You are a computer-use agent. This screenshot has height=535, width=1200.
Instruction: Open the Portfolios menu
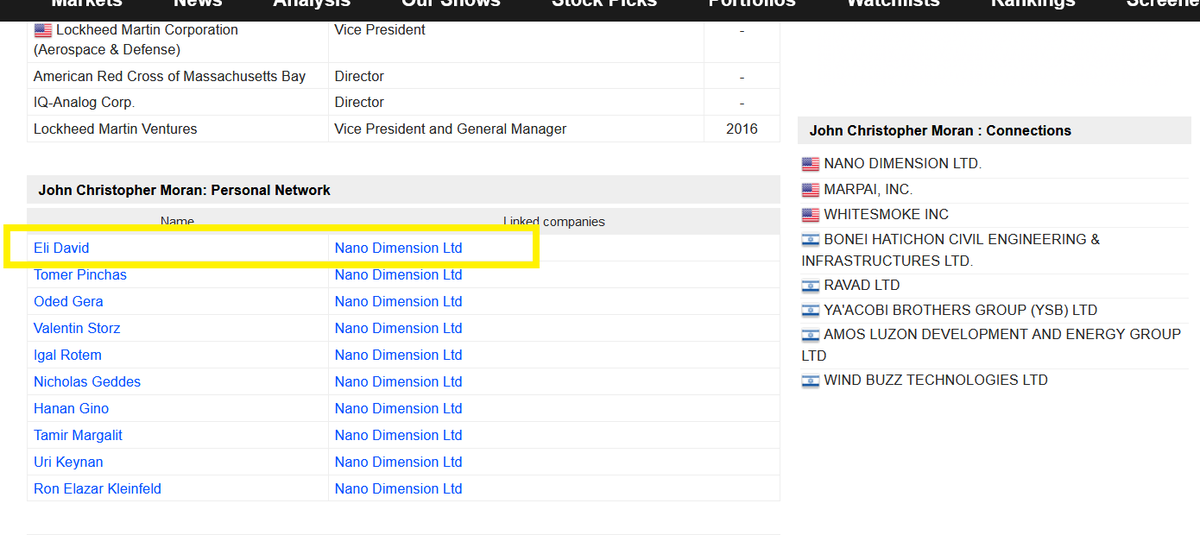[x=752, y=4]
